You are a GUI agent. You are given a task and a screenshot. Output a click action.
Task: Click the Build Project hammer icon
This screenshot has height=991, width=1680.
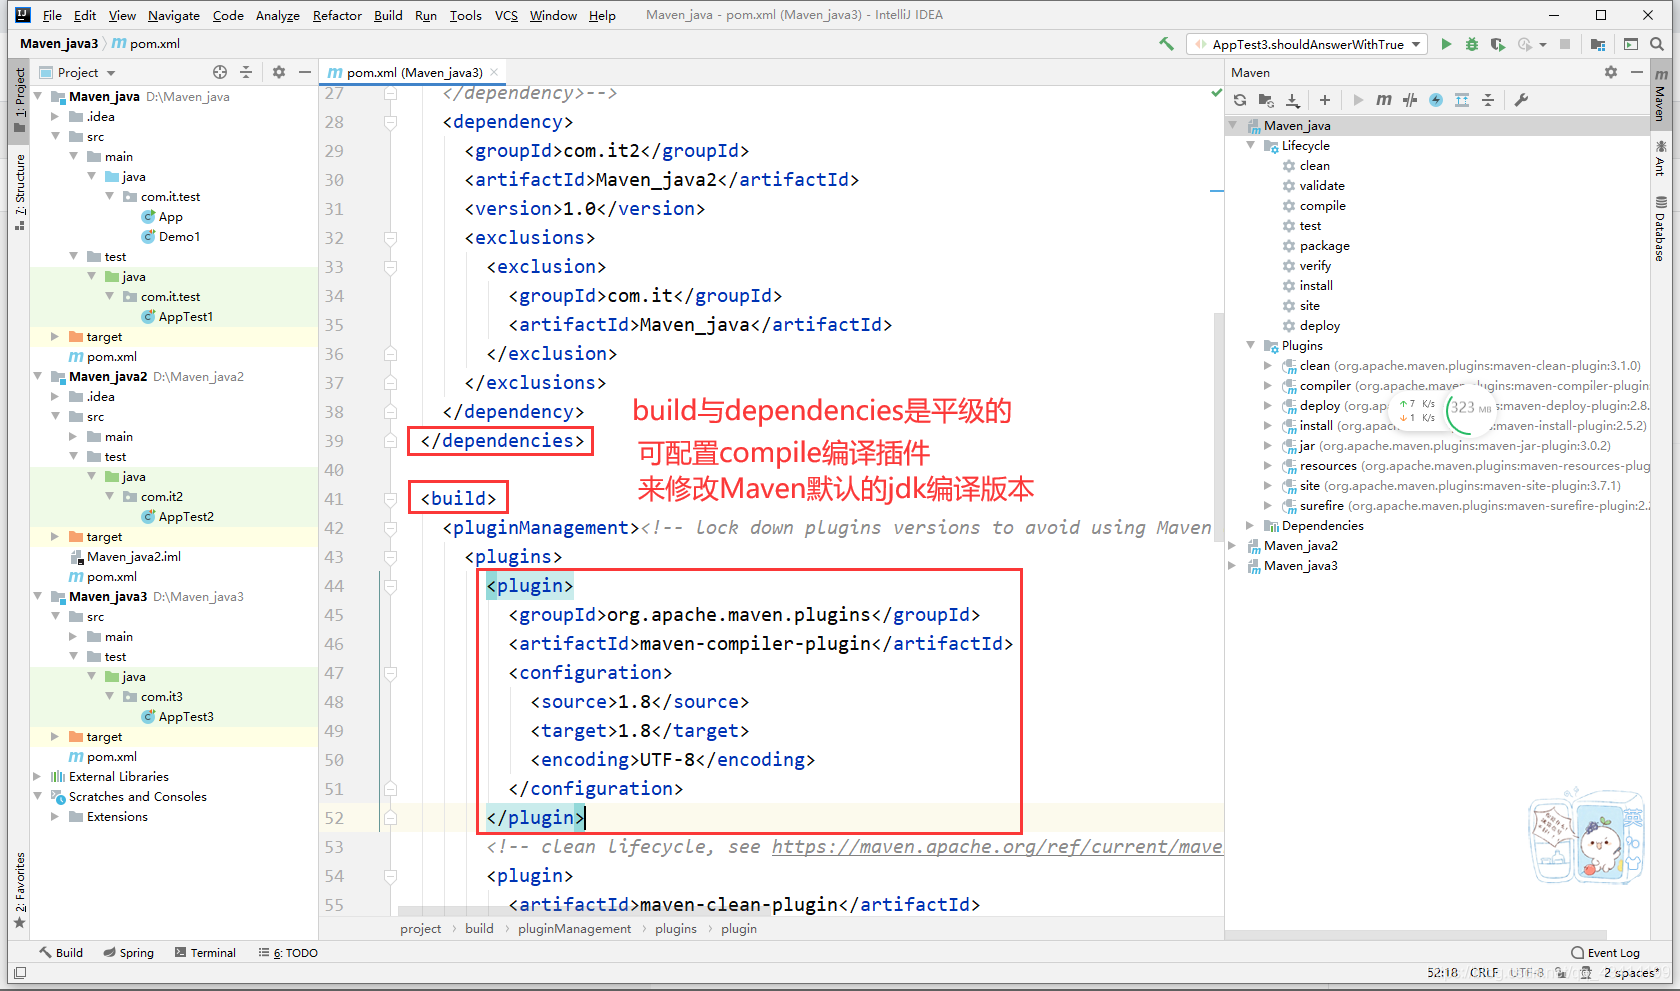pyautogui.click(x=1166, y=44)
